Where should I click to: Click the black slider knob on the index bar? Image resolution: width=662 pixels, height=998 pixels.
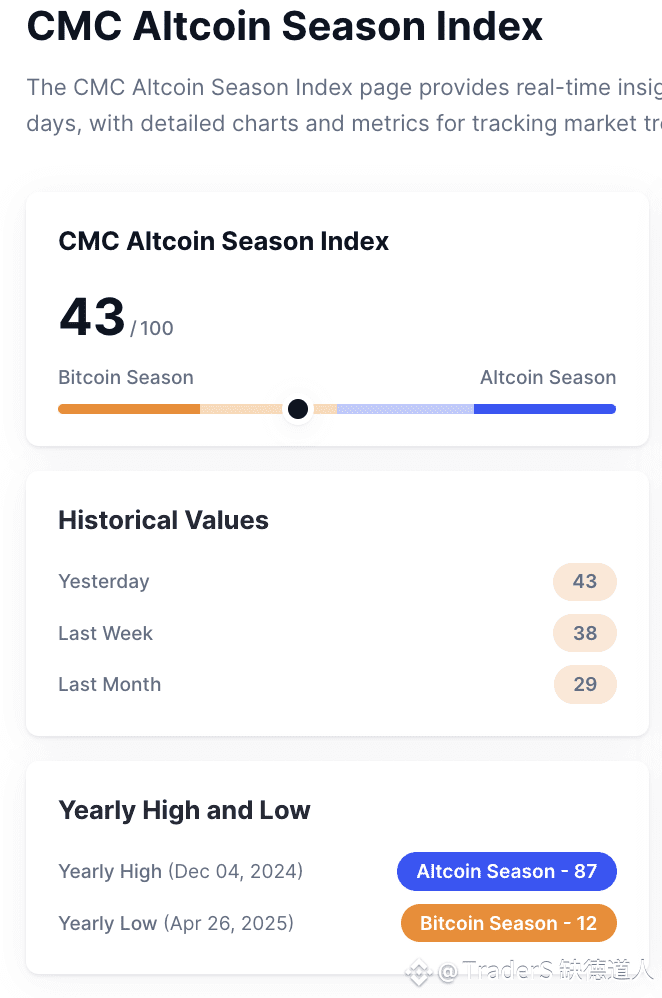coord(297,409)
